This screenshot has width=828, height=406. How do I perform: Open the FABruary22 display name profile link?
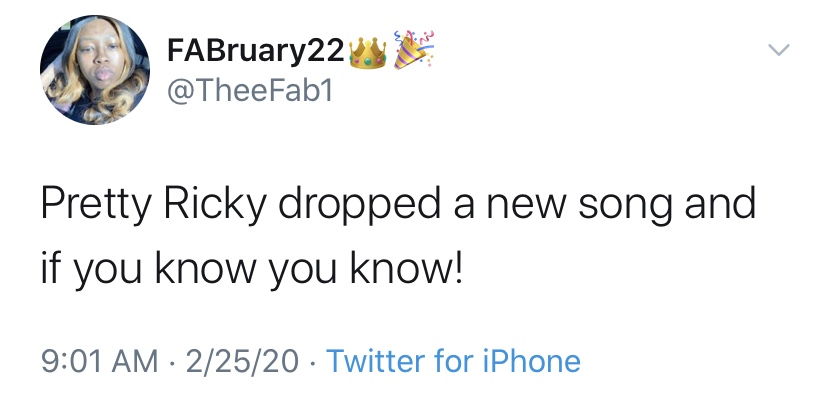tap(249, 52)
